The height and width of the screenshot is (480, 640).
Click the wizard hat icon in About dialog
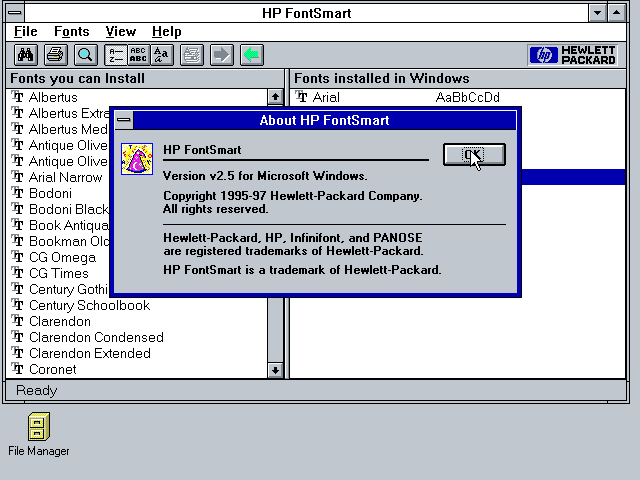[137, 159]
